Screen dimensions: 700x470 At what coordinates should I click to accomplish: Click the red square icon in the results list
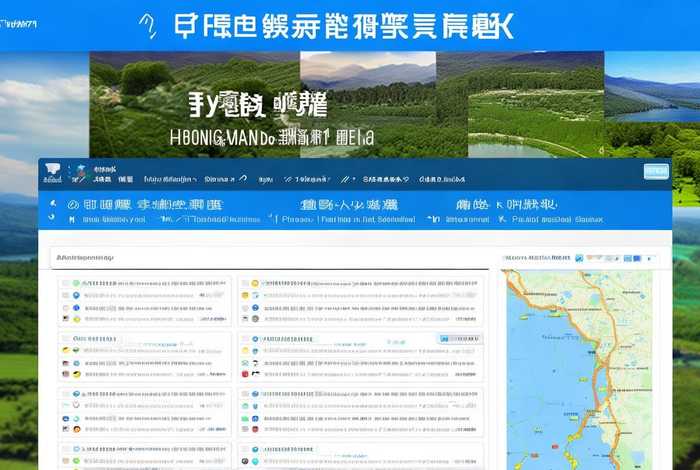click(245, 374)
